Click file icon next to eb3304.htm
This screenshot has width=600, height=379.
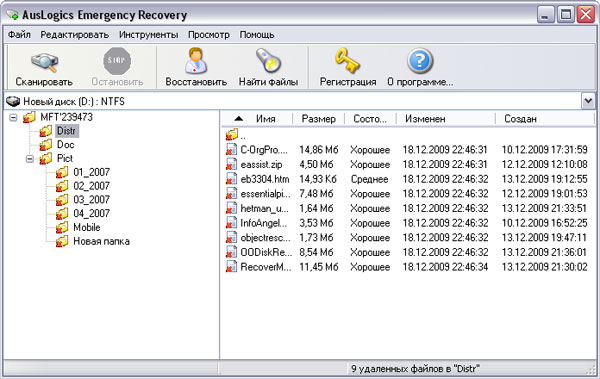[231, 179]
